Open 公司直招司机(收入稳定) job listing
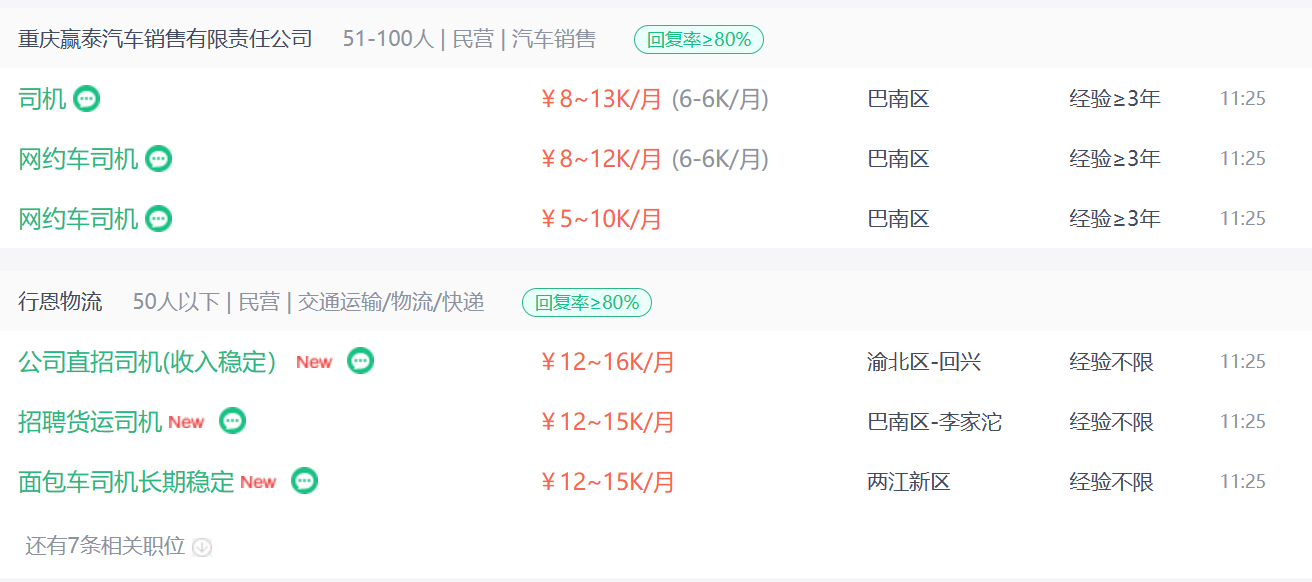The height and width of the screenshot is (582, 1312). [x=147, y=362]
